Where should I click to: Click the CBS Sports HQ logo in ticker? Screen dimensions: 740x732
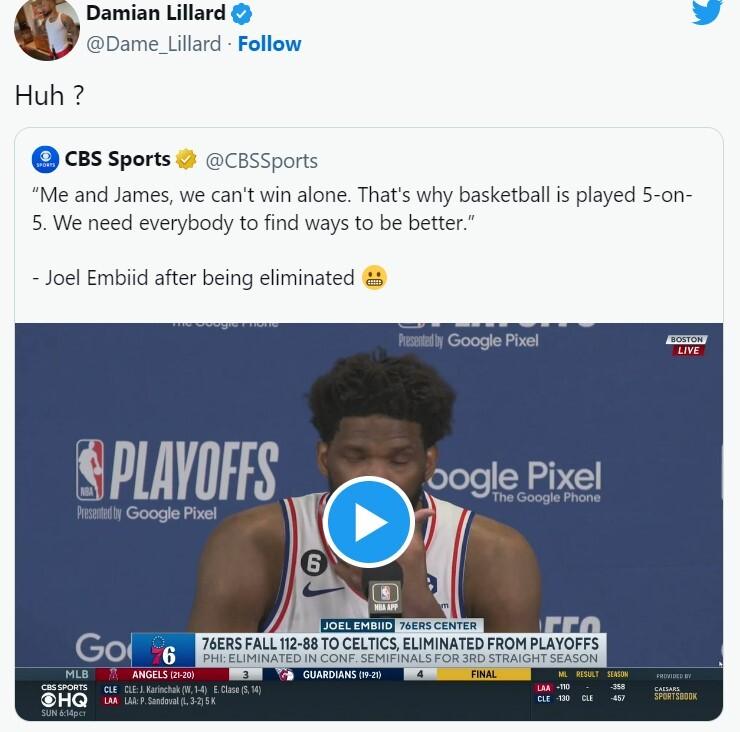[64, 697]
